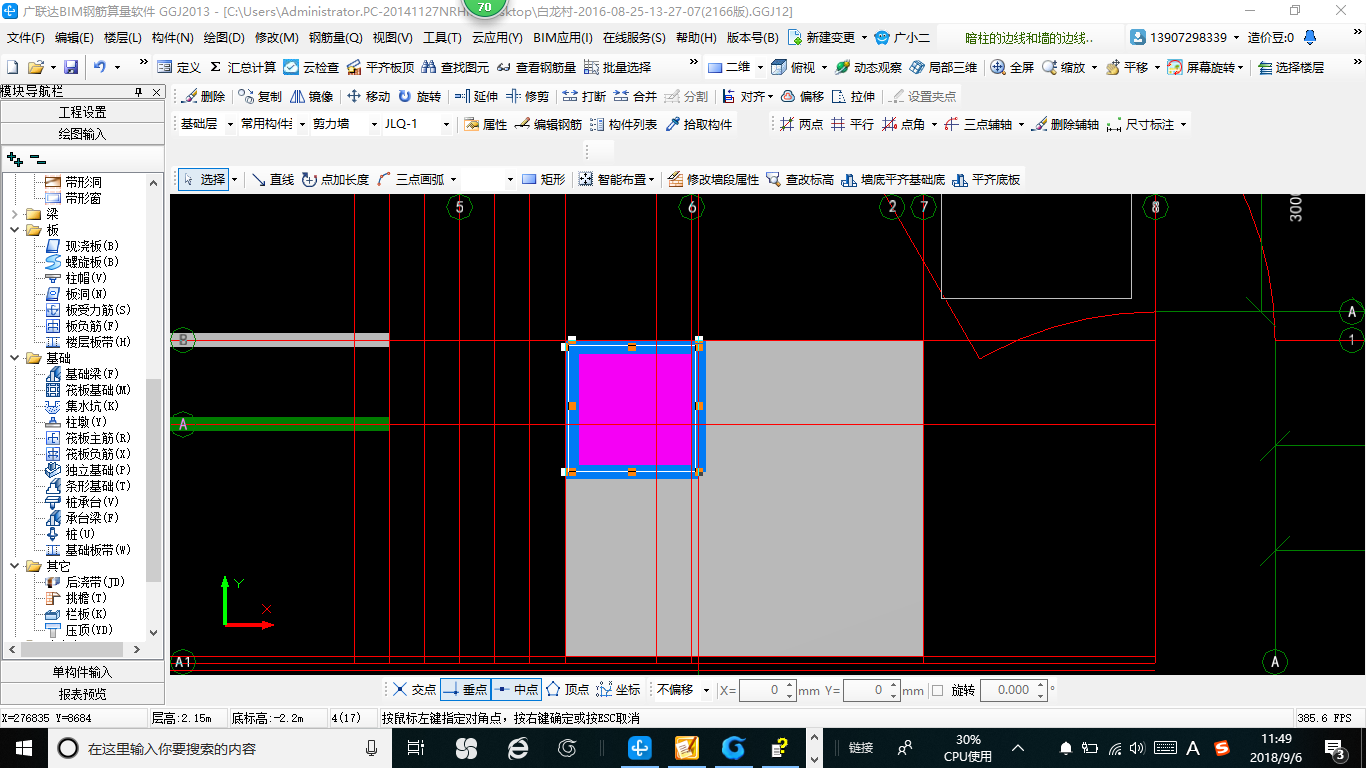The image size is (1366, 768).
Task: Expand the 梁 beam tree folder
Action: click(x=14, y=214)
